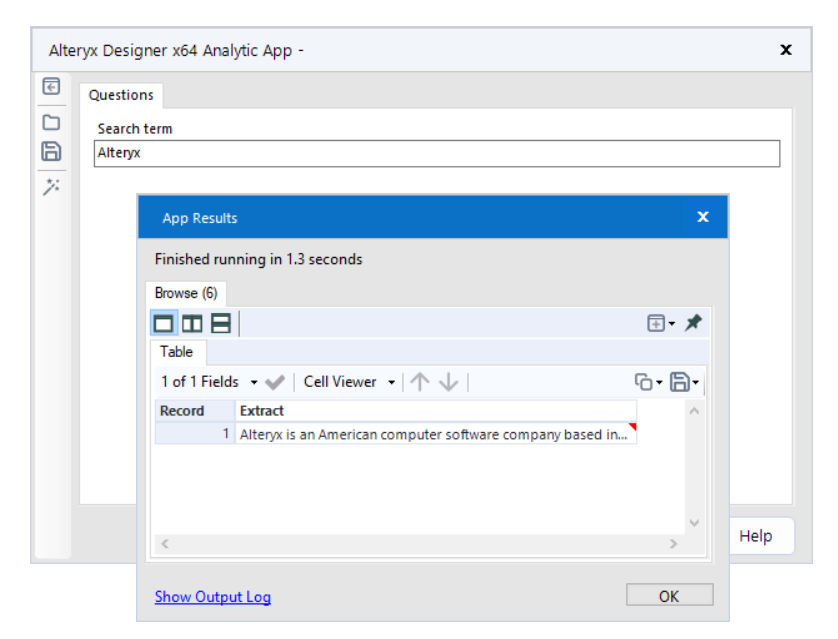
Task: Open the folder icon in left sidebar
Action: [51, 122]
